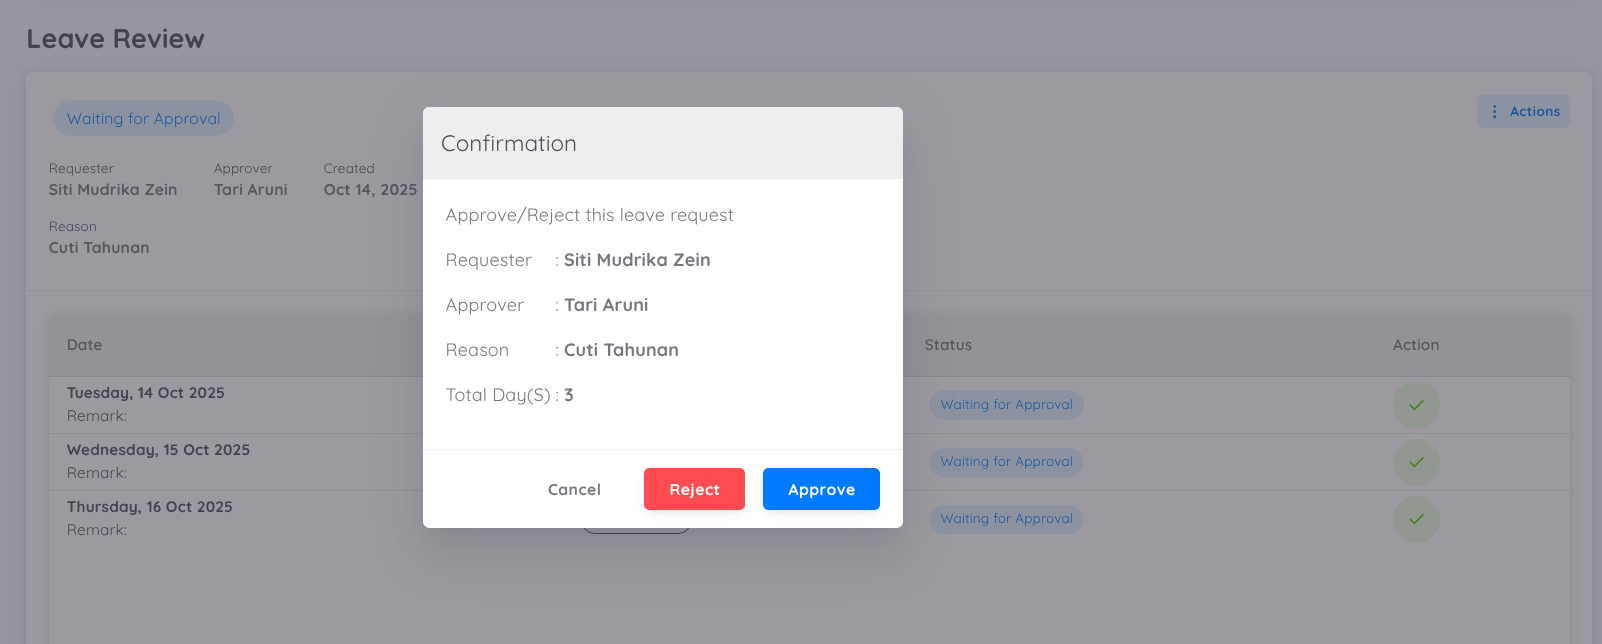Select the Action column header
The height and width of the screenshot is (644, 1602).
pos(1415,345)
